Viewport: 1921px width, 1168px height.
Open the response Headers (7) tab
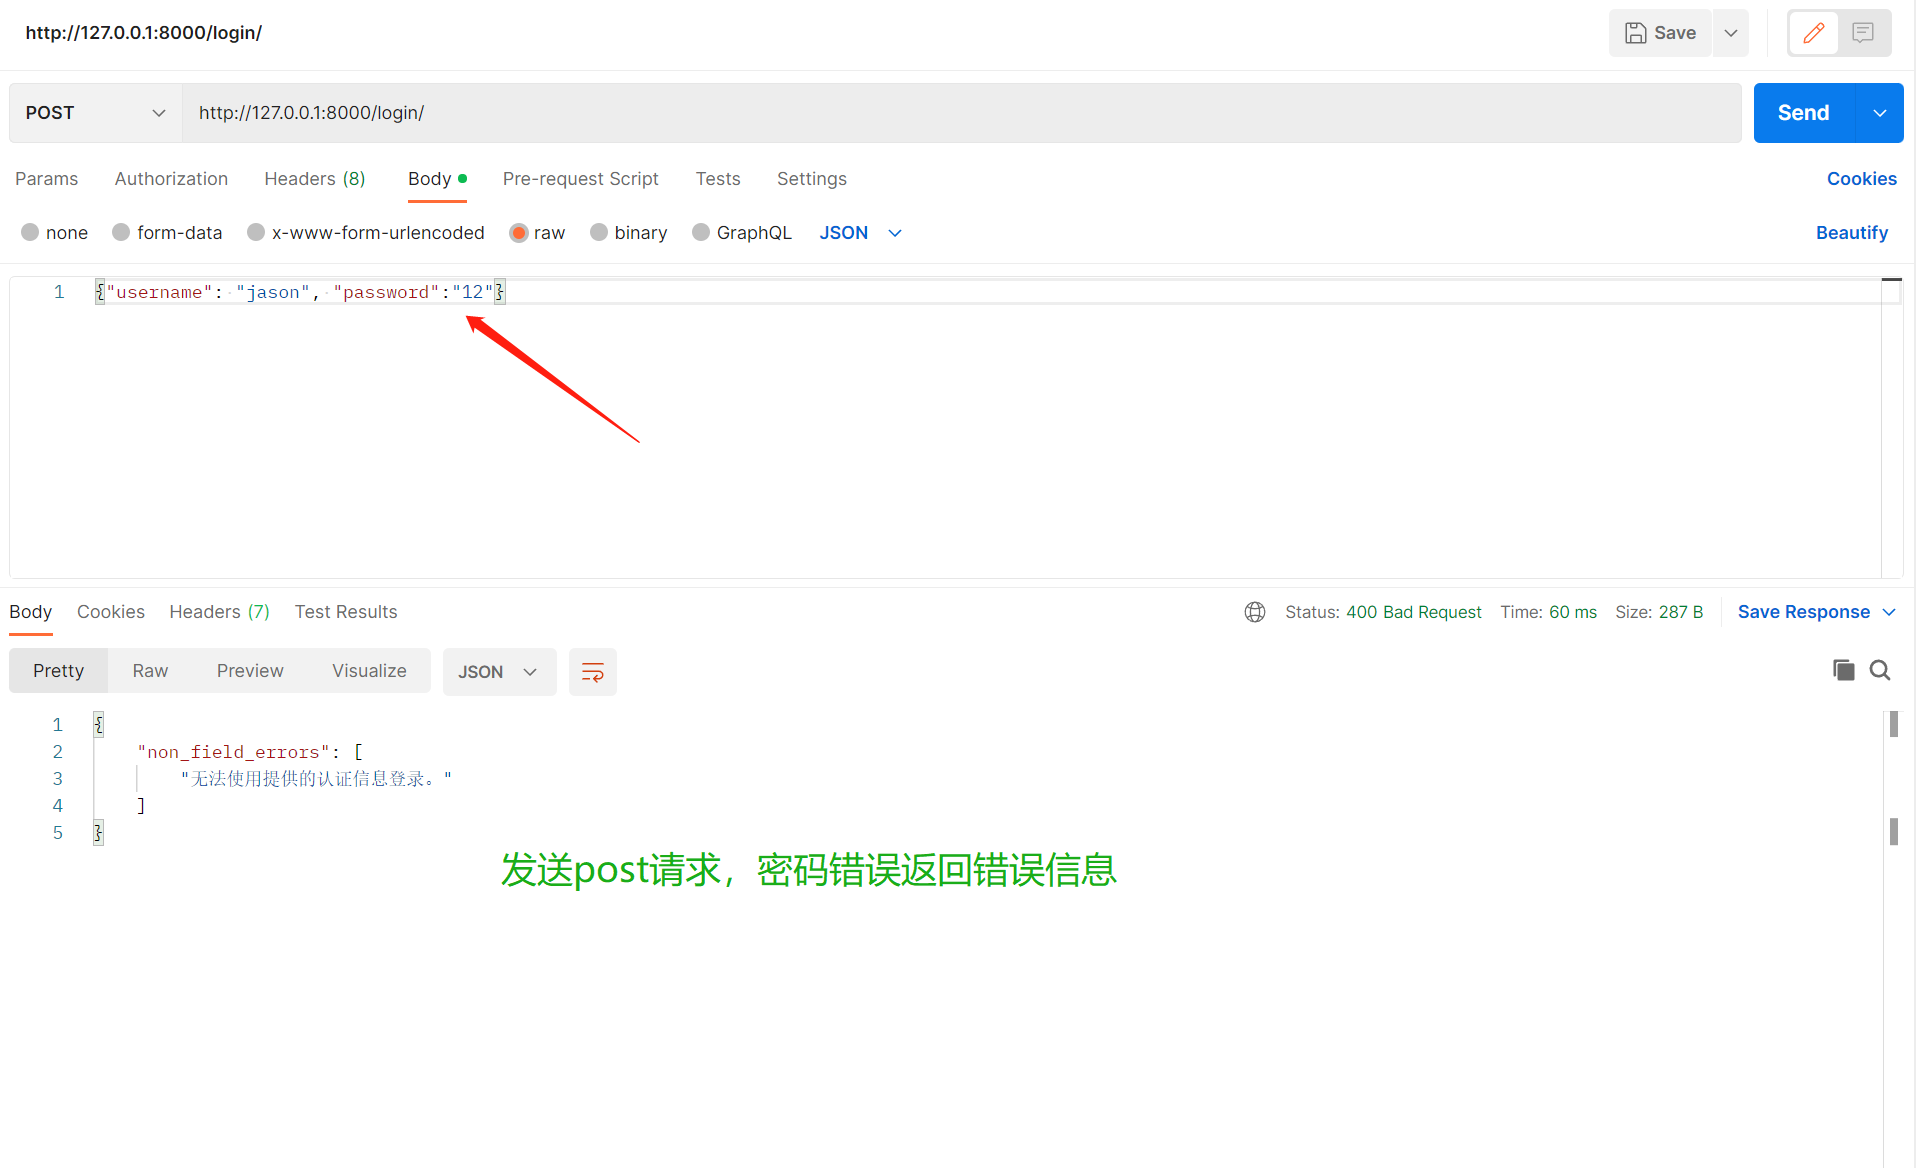coord(219,612)
